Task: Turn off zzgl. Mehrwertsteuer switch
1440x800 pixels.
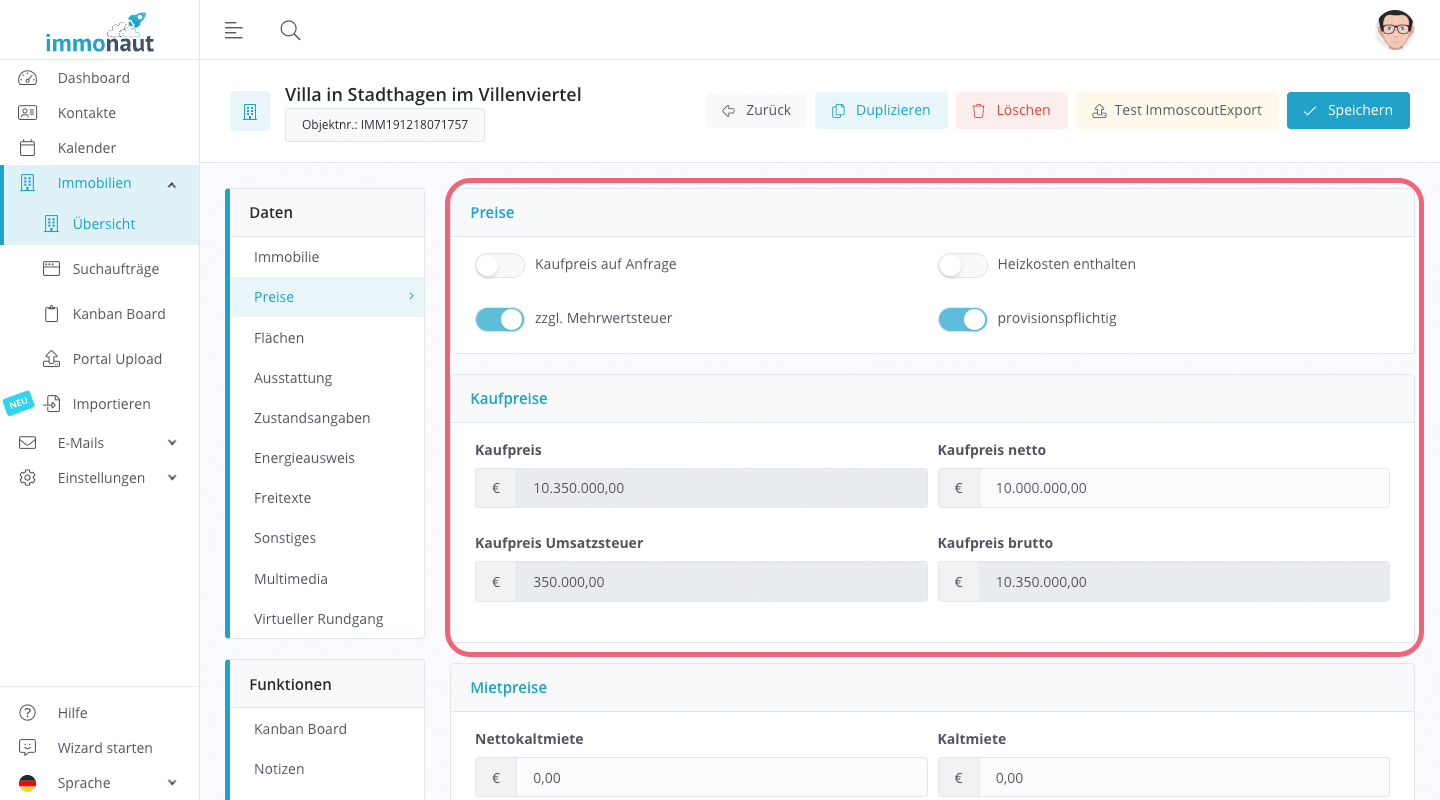Action: pos(500,319)
